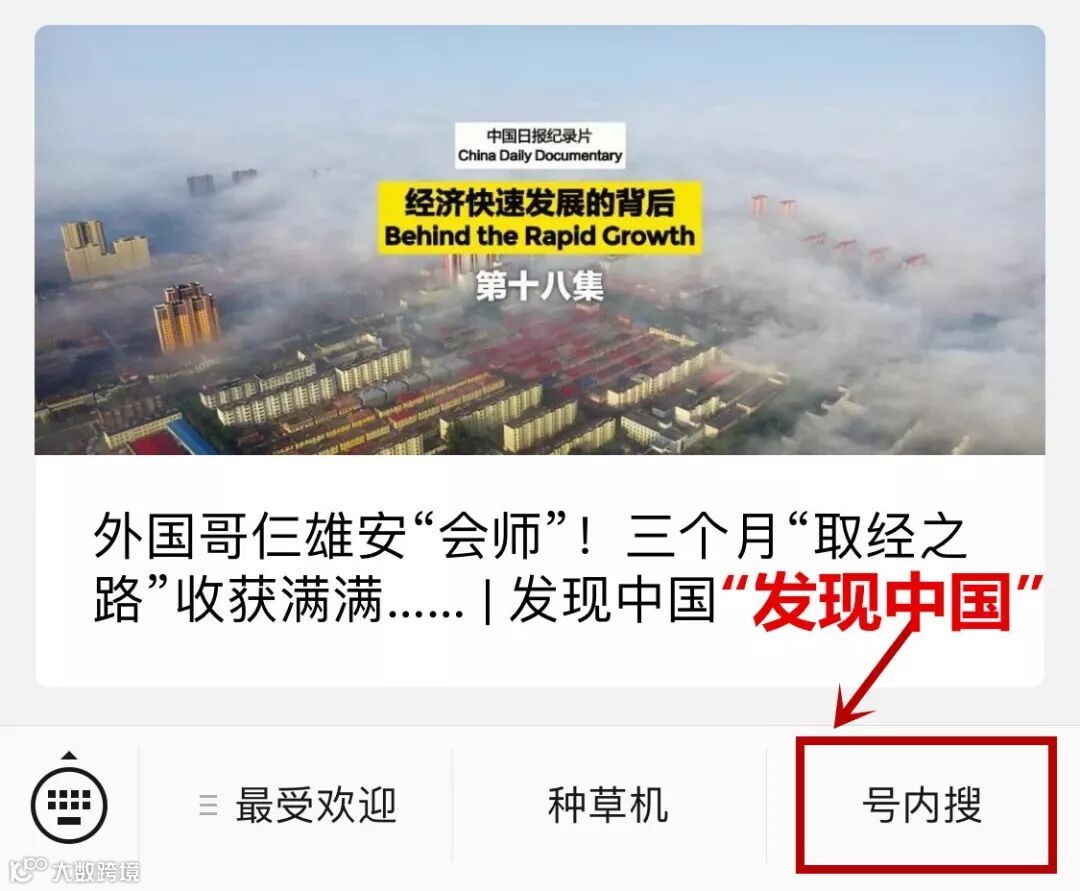Open the 种草机 menu item
The height and width of the screenshot is (891, 1080).
(x=608, y=805)
